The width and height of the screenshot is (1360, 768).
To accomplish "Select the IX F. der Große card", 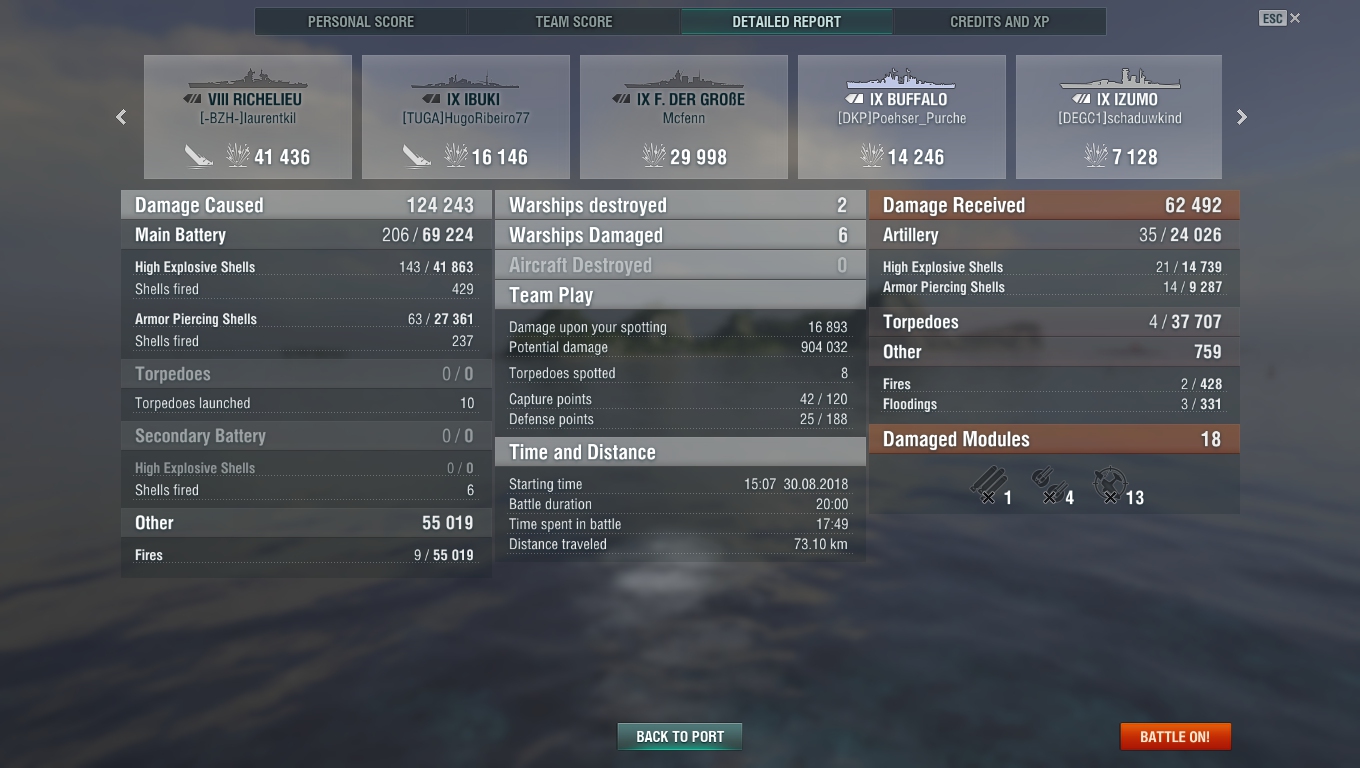I will (x=684, y=117).
